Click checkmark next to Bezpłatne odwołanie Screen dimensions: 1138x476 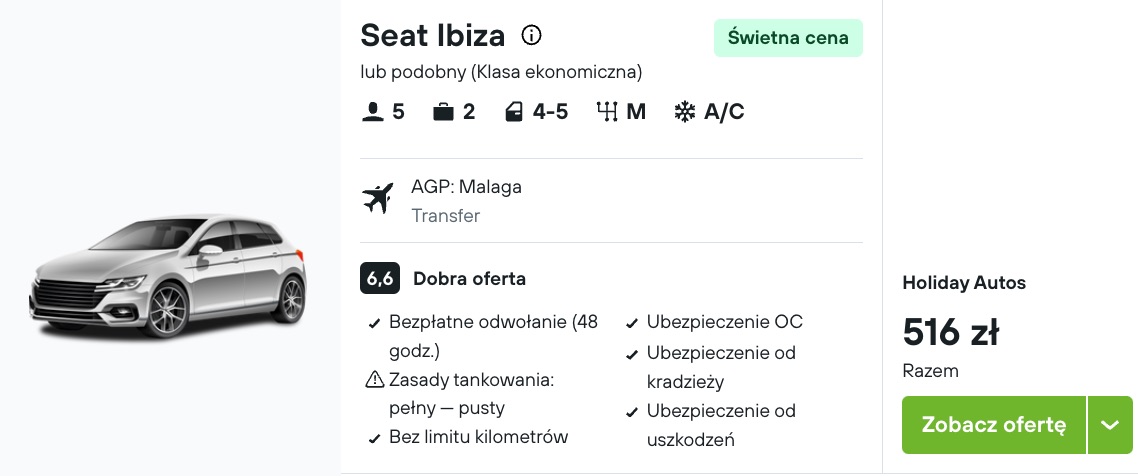coord(374,324)
